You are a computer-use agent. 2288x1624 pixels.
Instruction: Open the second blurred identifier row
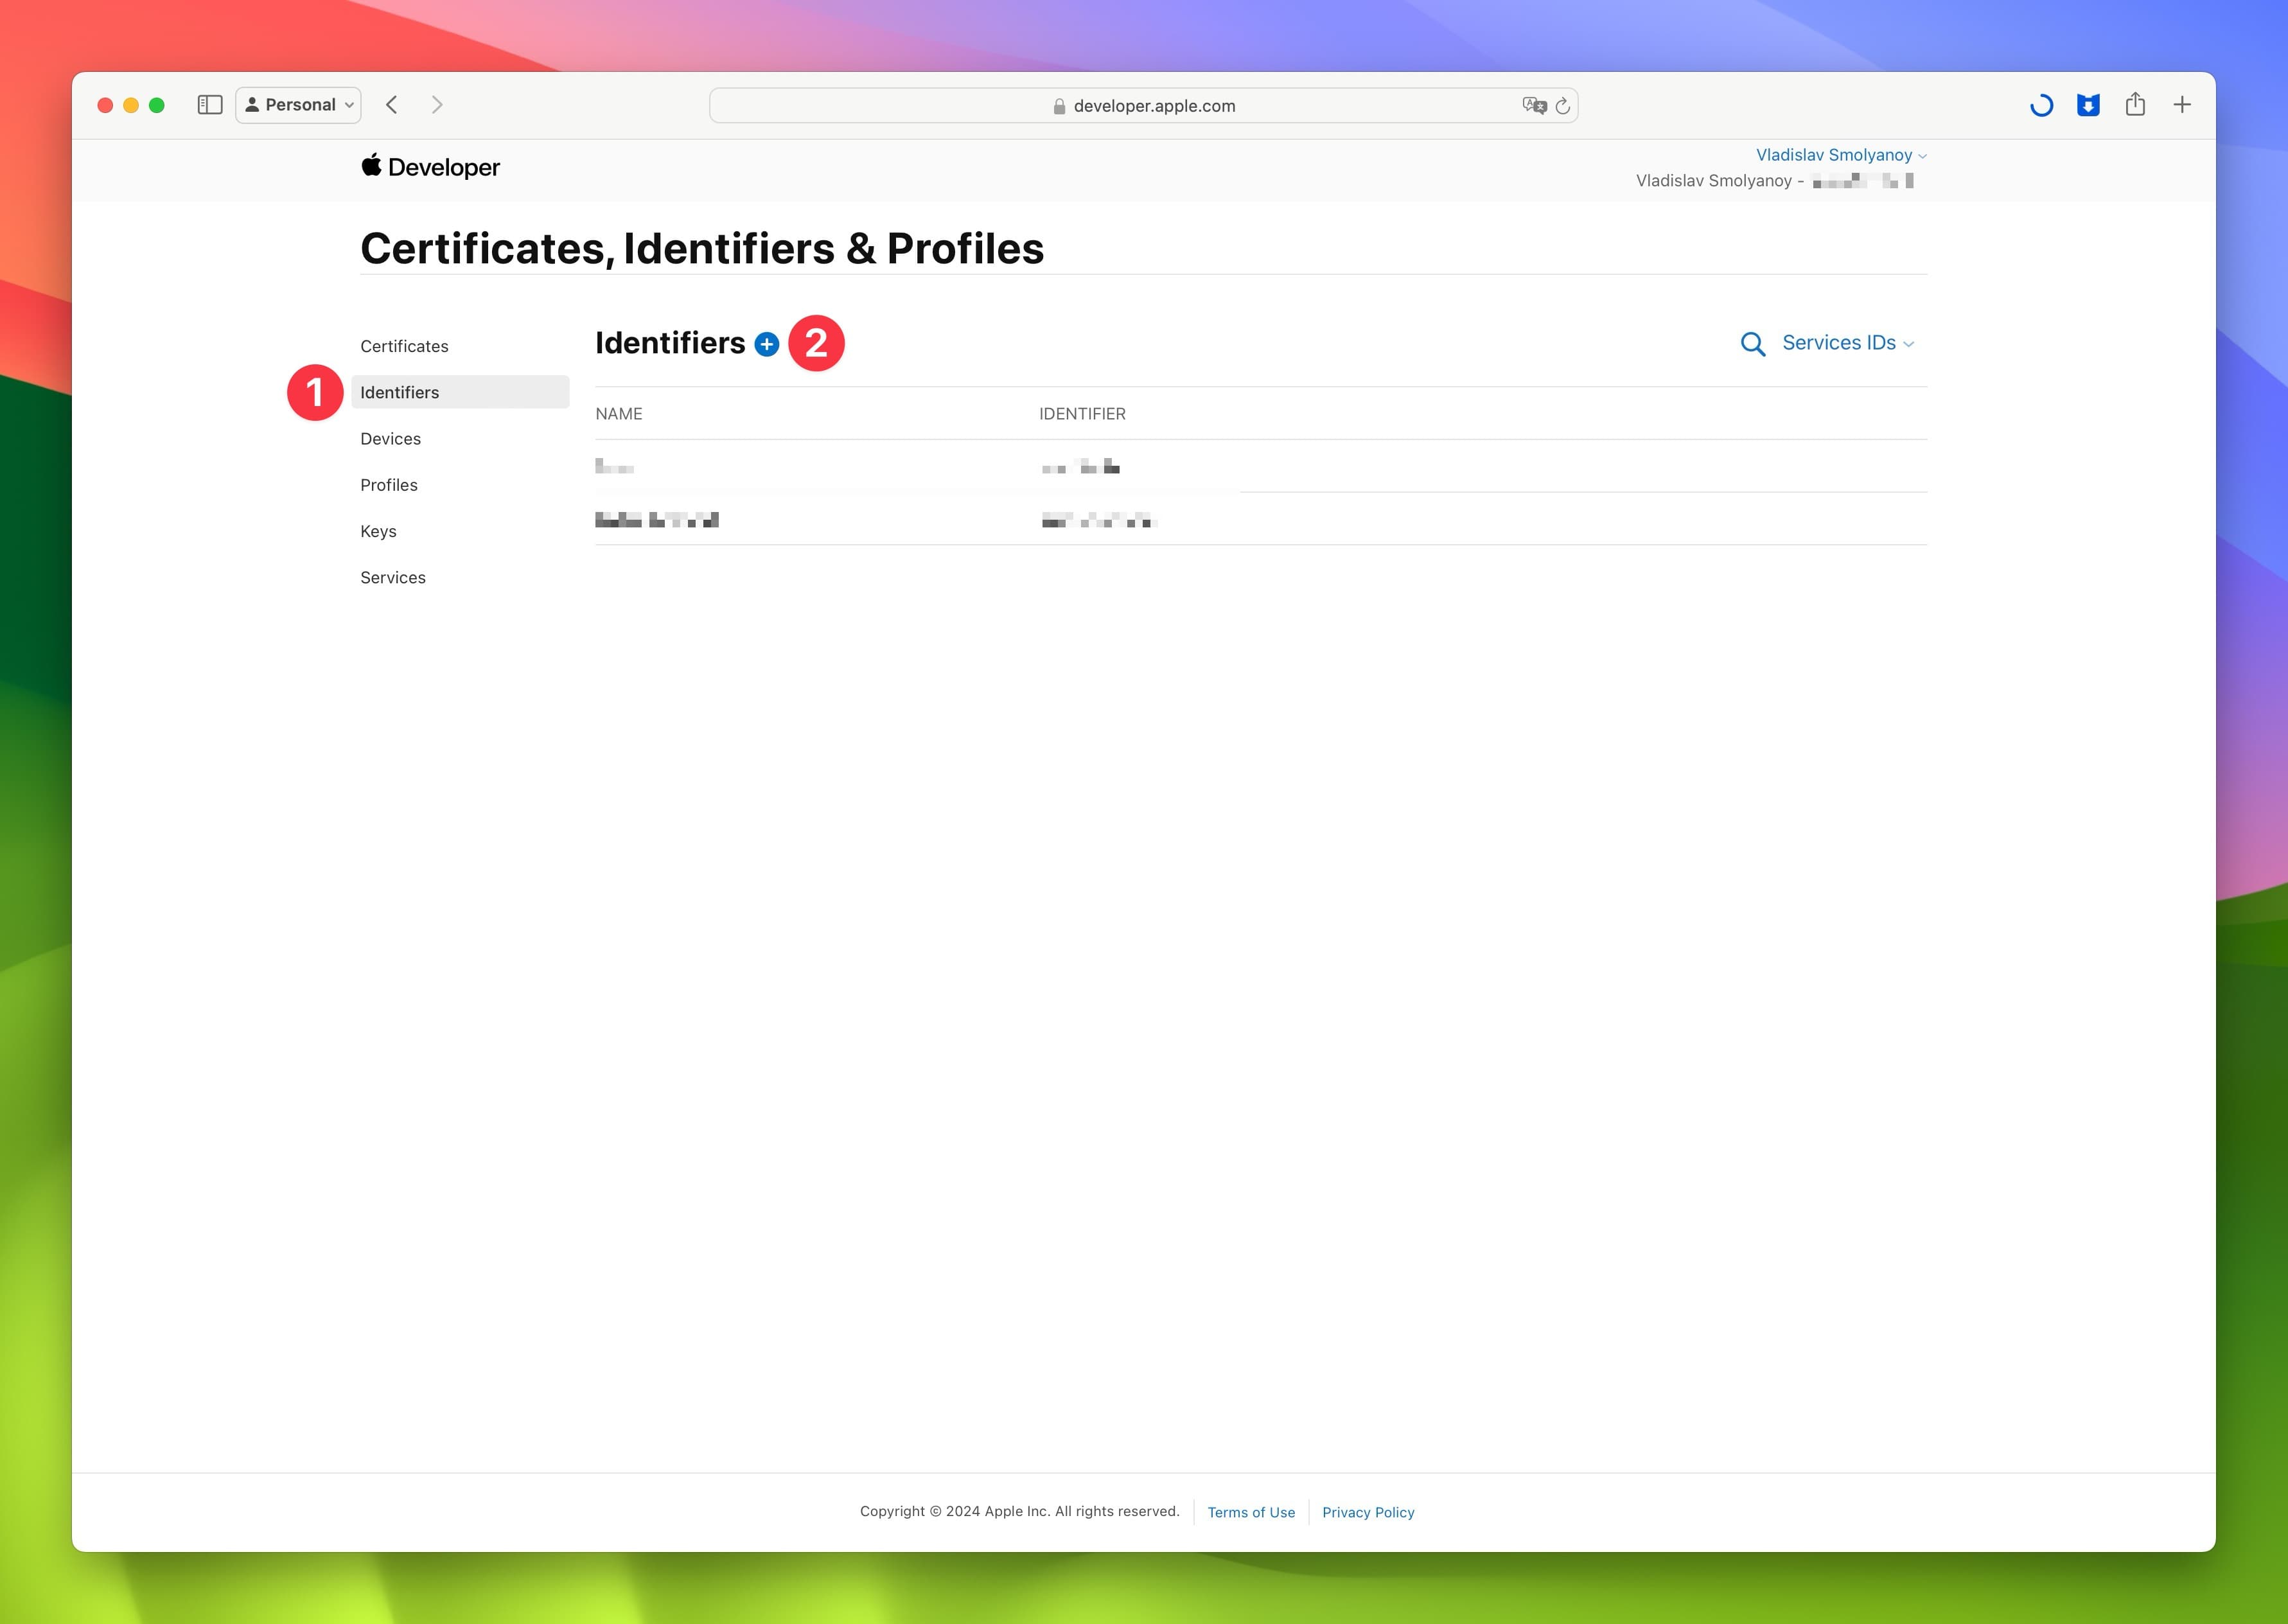tap(1261, 519)
